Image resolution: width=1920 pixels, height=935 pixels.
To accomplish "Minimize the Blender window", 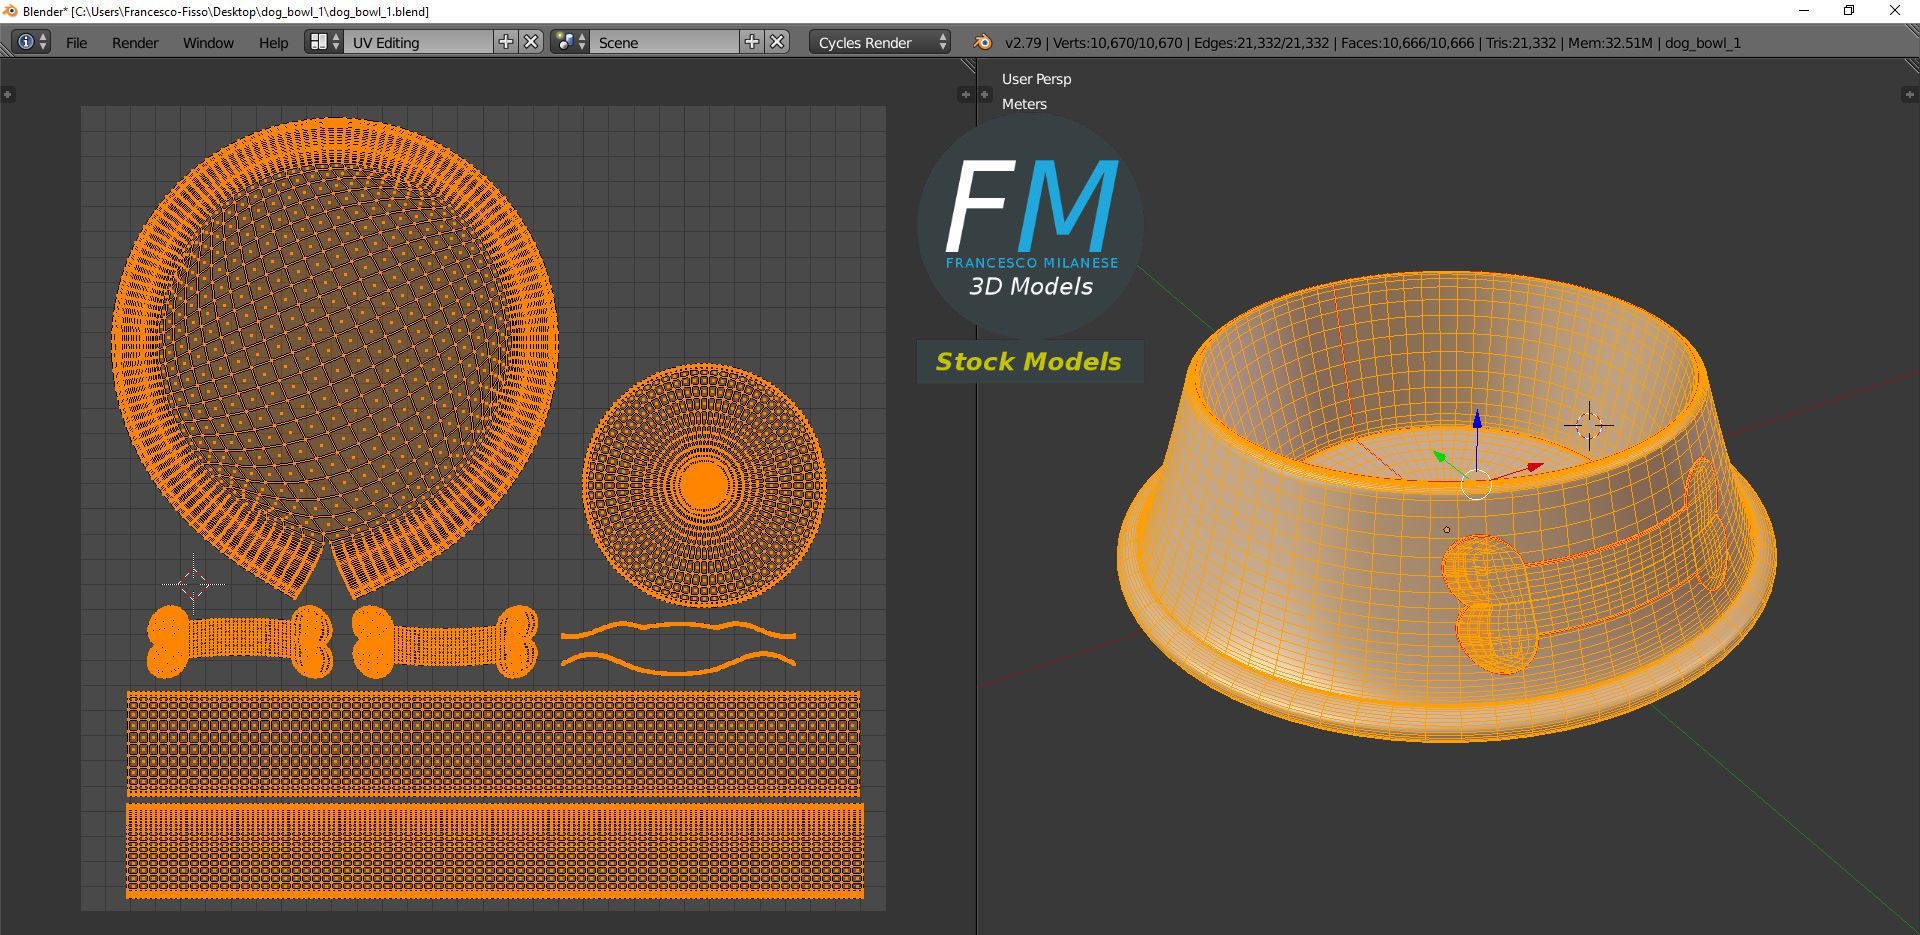I will 1804,11.
